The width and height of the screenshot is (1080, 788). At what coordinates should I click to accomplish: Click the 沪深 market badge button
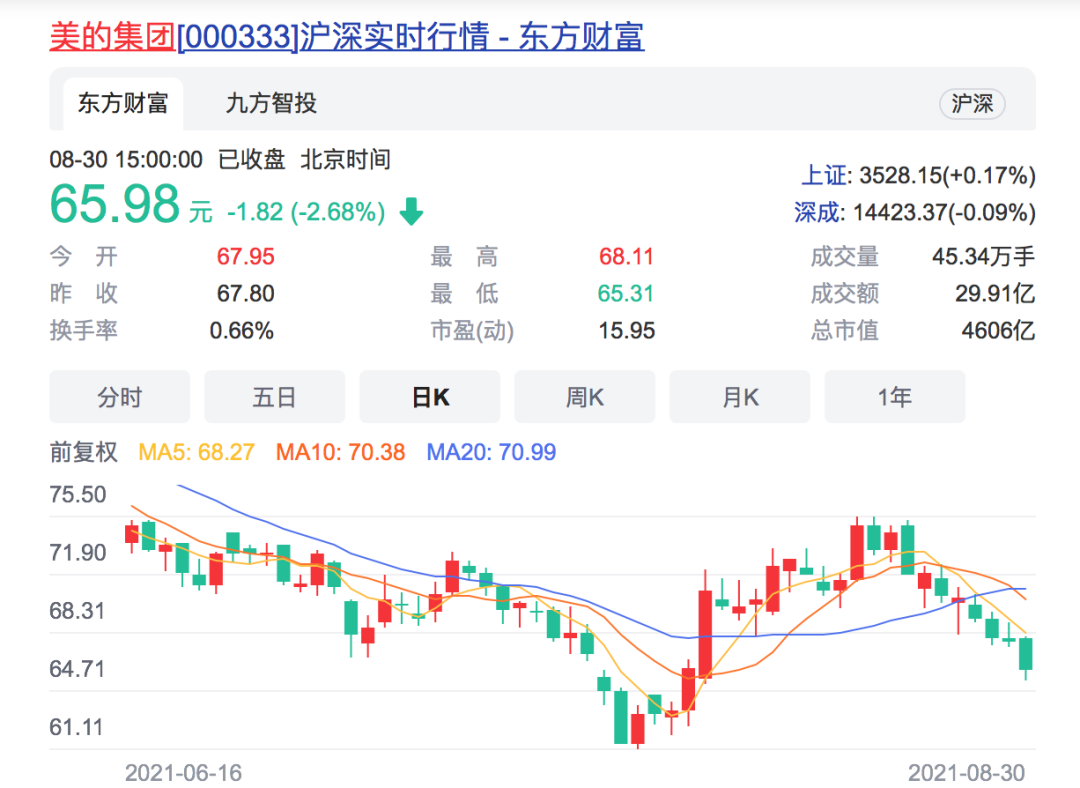pos(972,104)
